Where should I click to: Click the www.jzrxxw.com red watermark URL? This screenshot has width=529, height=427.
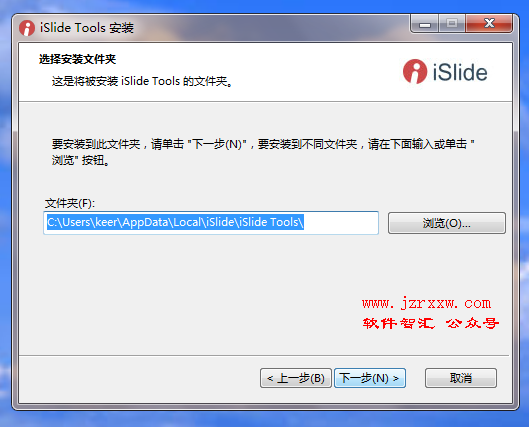pyautogui.click(x=426, y=303)
